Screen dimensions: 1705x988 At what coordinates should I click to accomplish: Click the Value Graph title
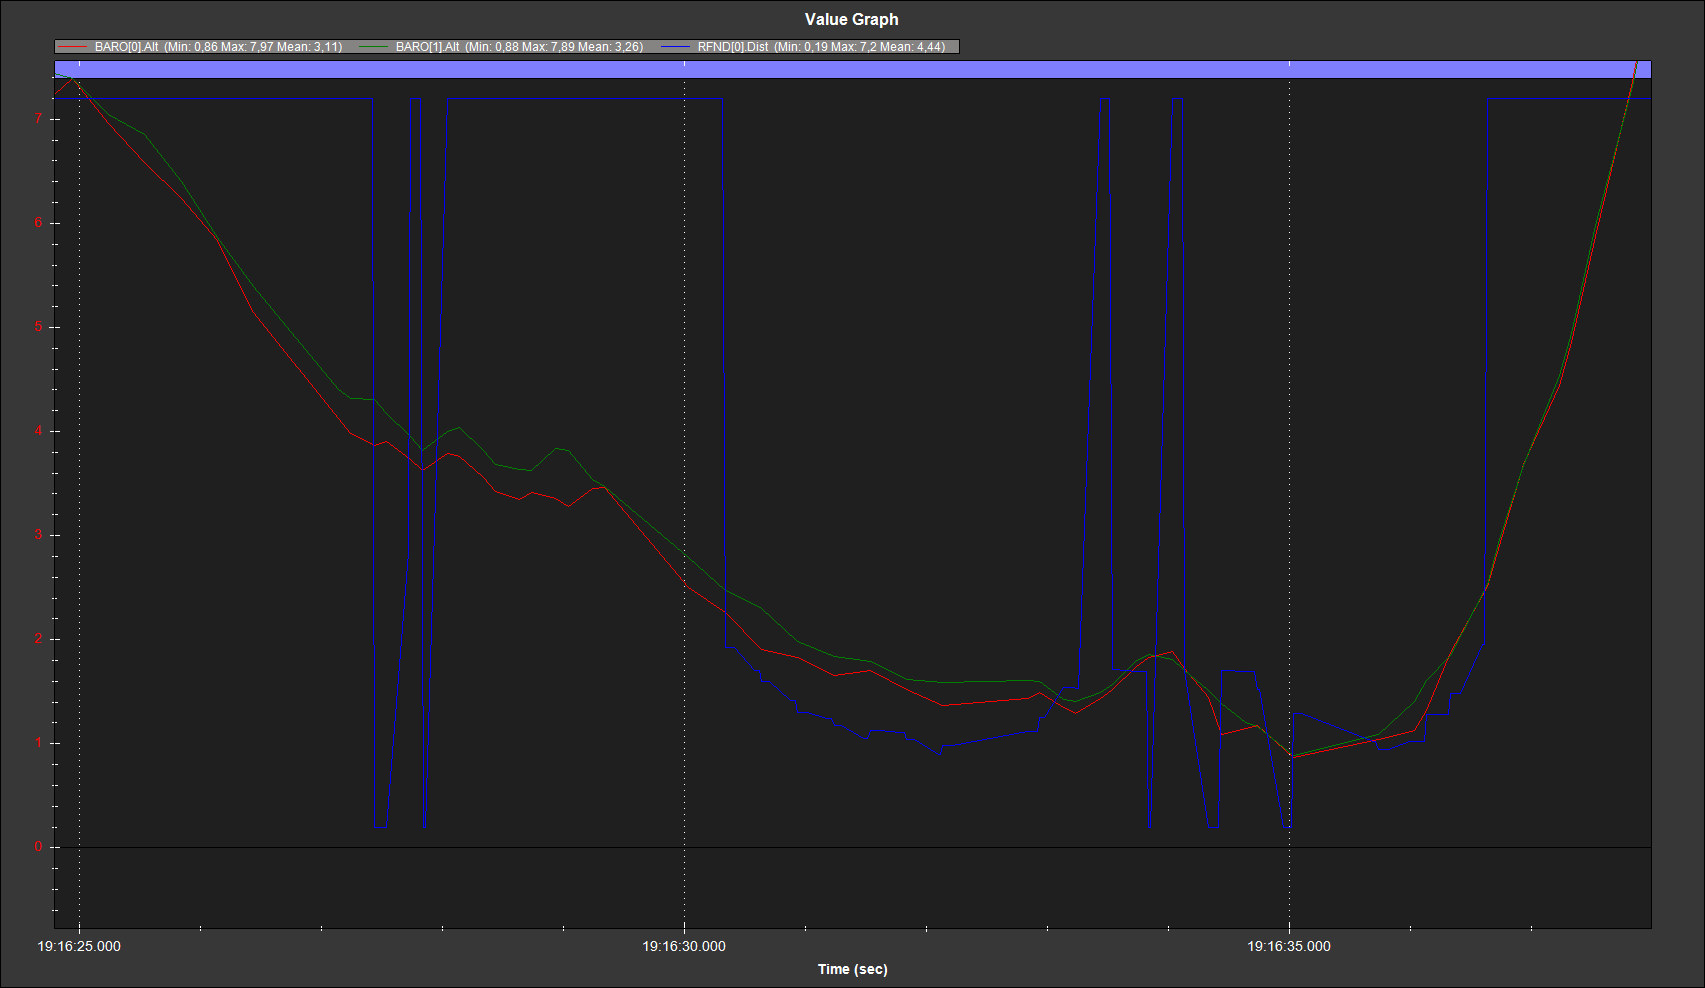coord(852,19)
